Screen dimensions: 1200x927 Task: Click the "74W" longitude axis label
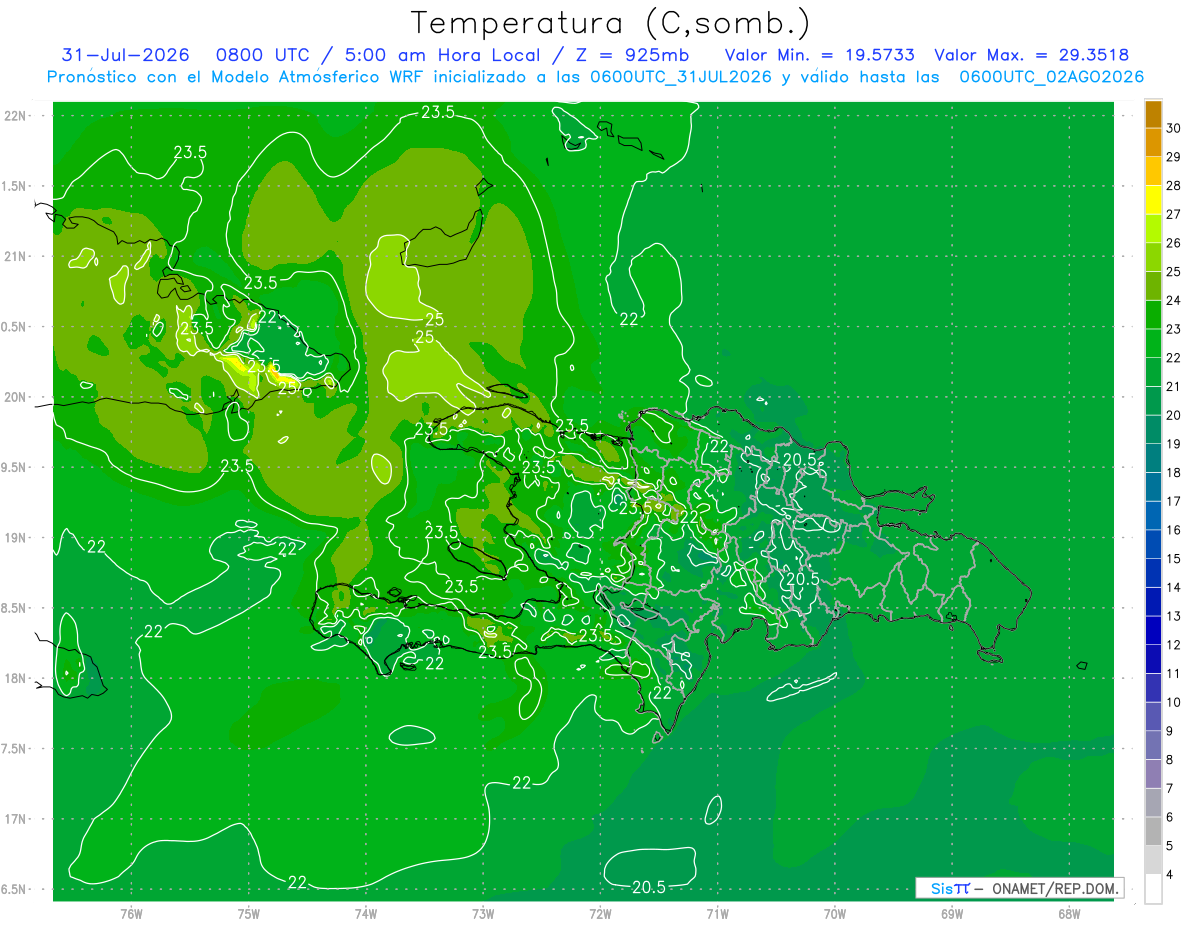coord(366,913)
